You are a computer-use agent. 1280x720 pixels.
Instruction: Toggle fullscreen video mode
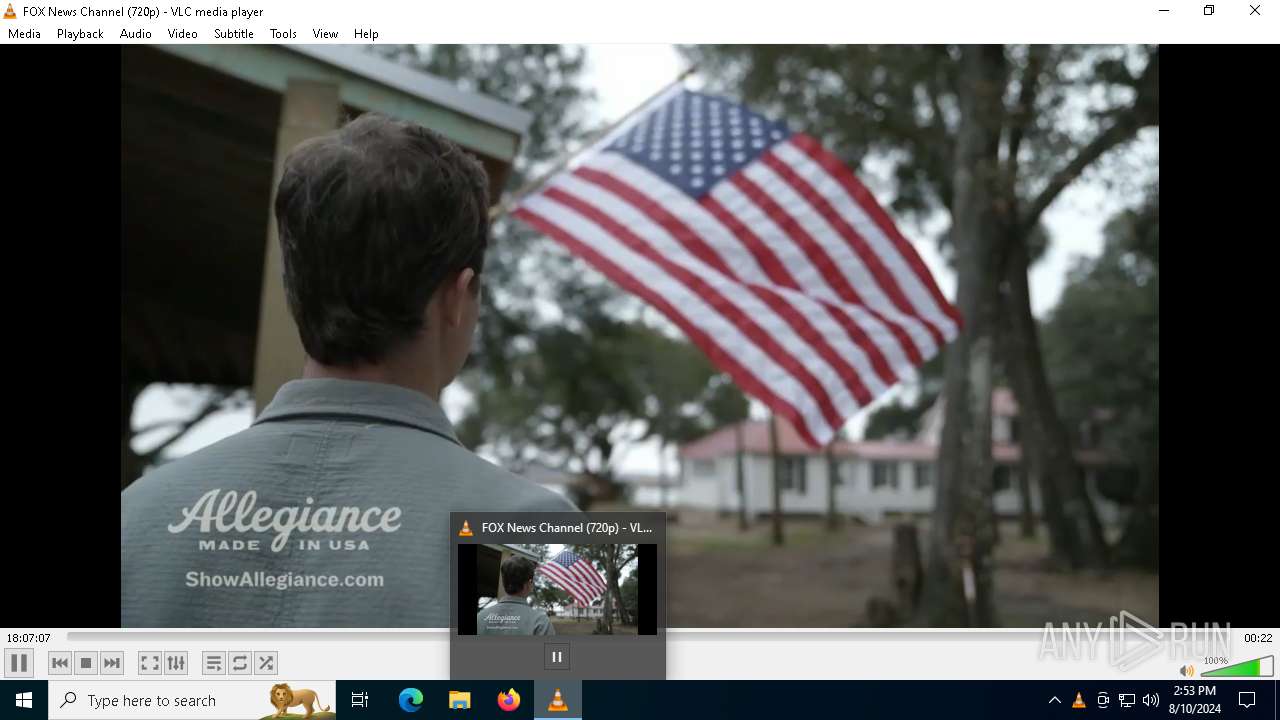coord(150,663)
